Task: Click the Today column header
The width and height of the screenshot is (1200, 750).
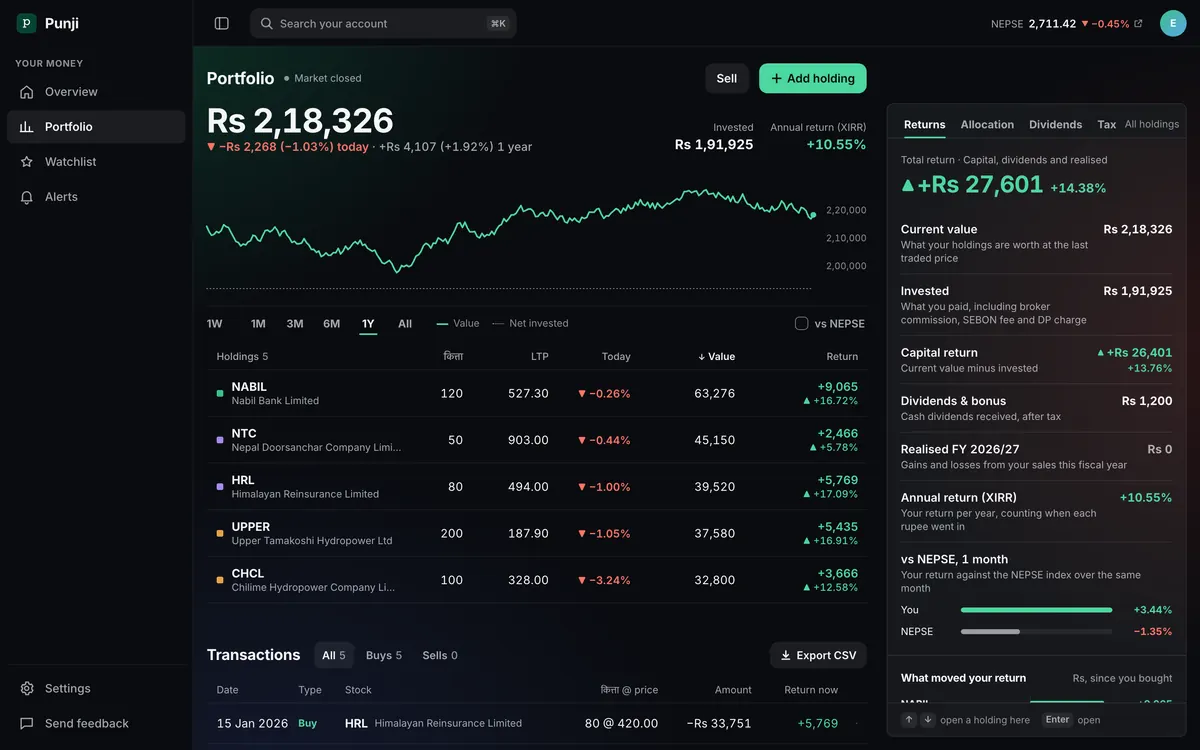Action: [616, 356]
